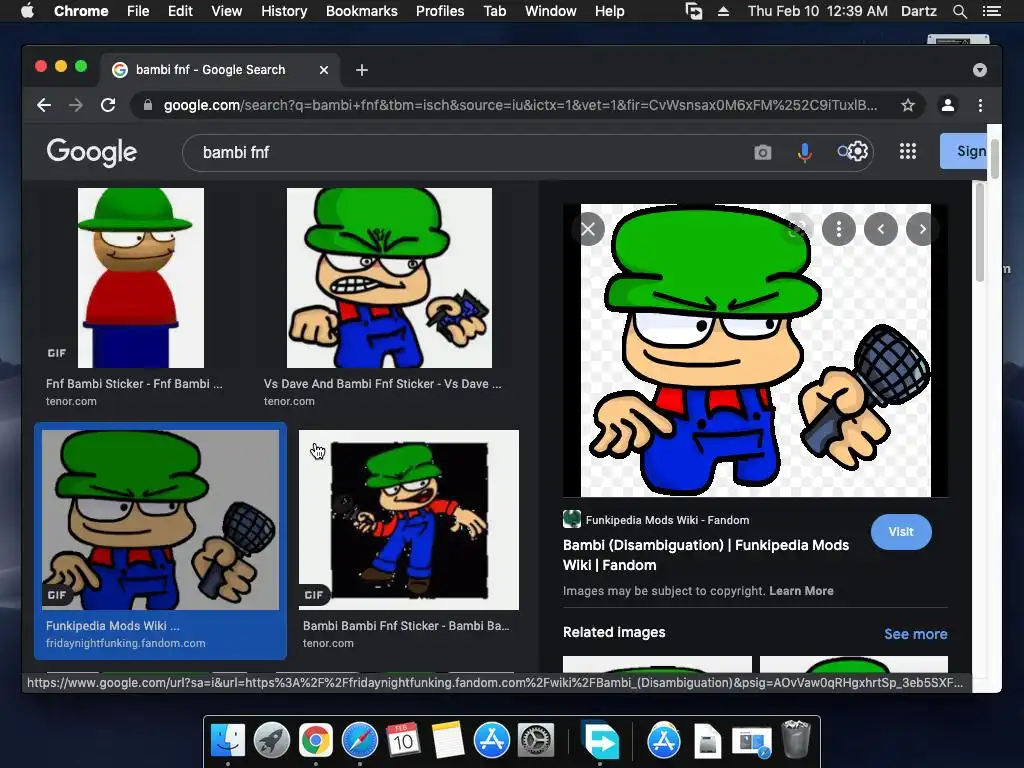
Task: Click the page's main vertical scrollbar
Action: (994, 158)
